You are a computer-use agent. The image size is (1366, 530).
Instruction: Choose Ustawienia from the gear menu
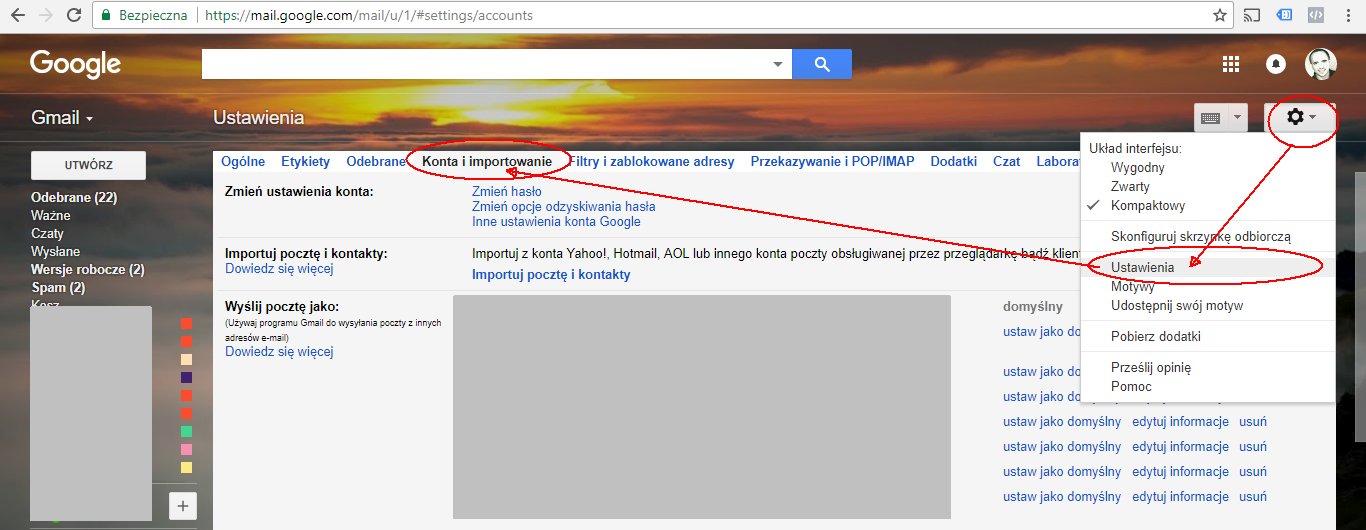click(x=1142, y=268)
